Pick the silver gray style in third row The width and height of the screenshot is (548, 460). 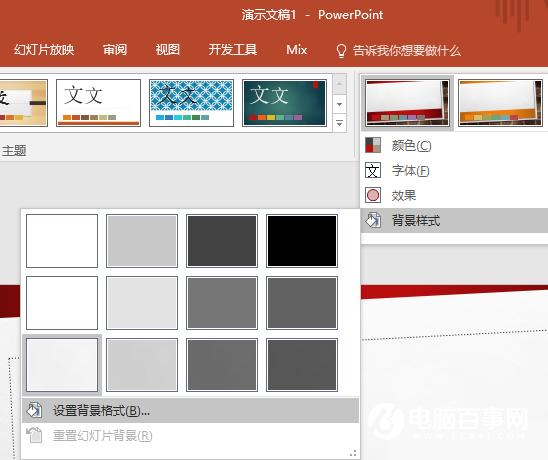pyautogui.click(x=142, y=365)
